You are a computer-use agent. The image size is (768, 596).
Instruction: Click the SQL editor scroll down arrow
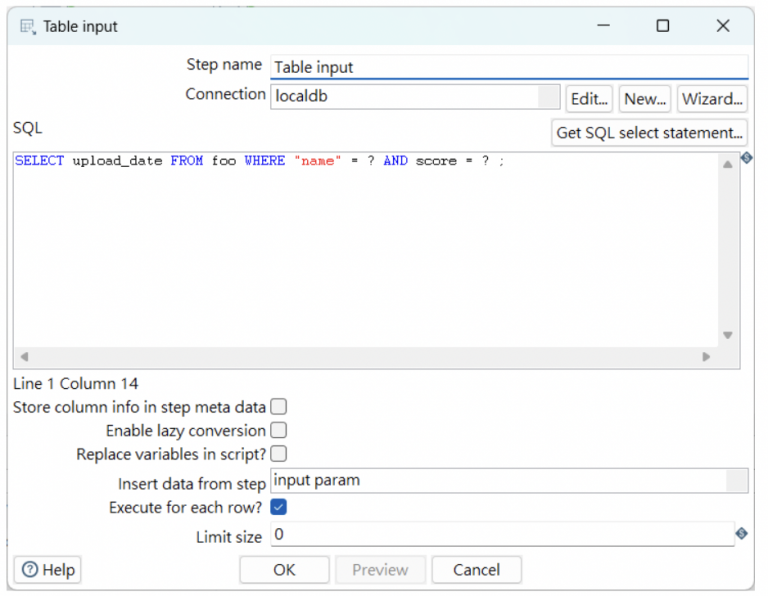tap(728, 336)
